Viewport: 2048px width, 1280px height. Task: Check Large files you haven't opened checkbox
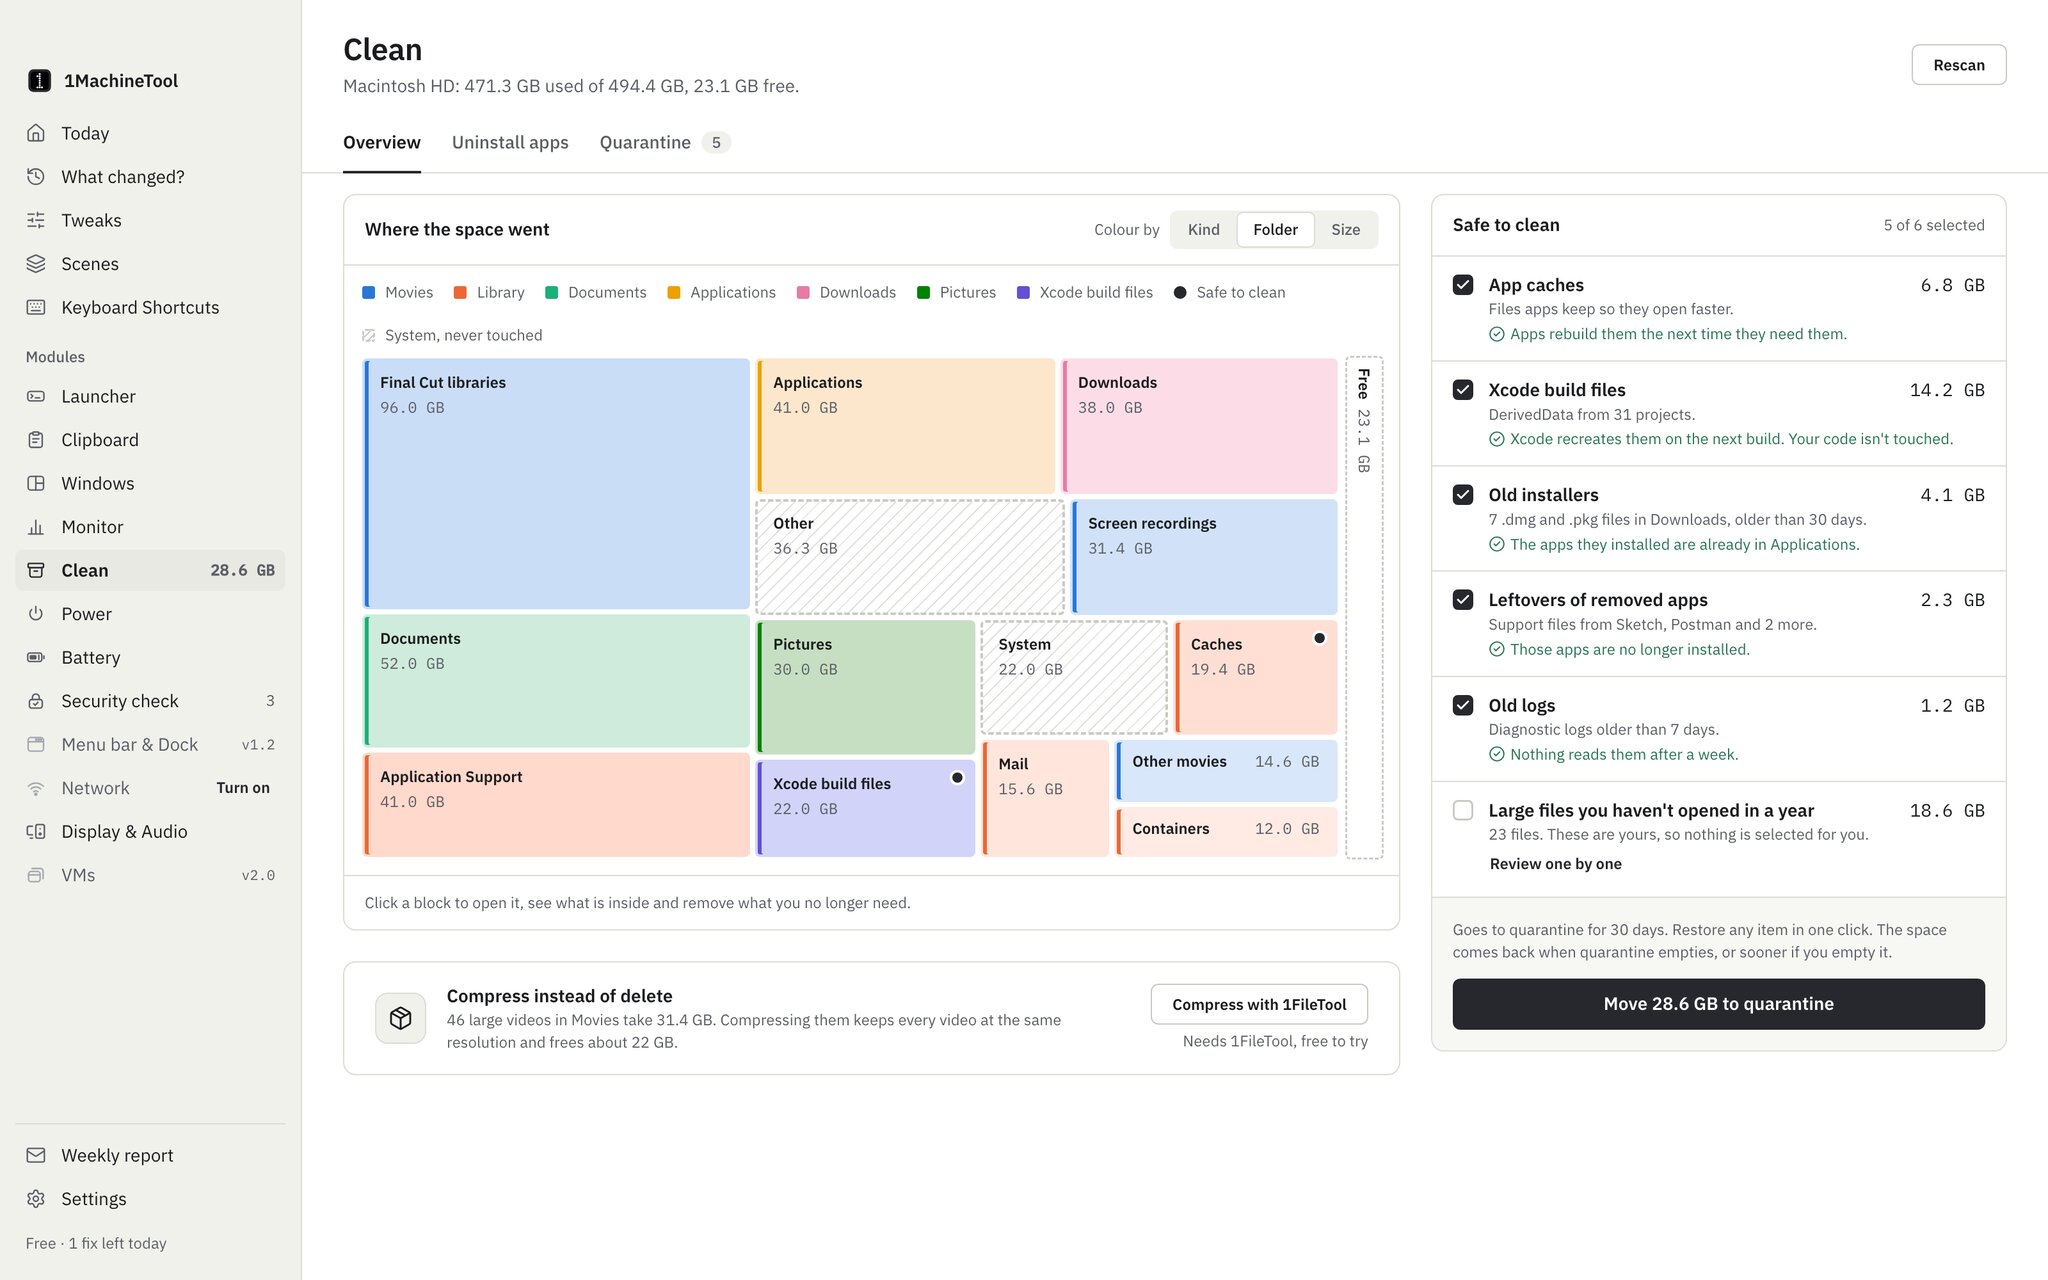click(x=1463, y=810)
